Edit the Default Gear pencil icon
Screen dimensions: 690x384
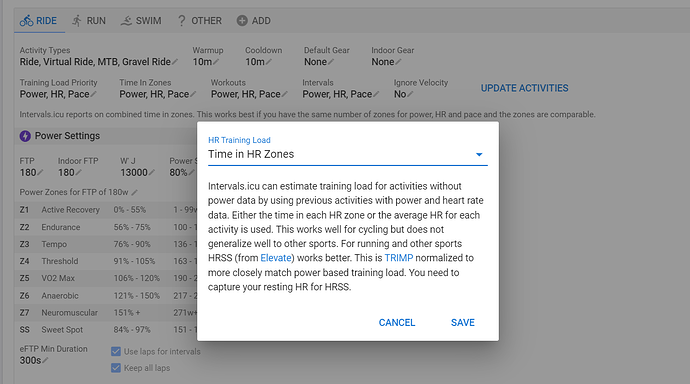(x=330, y=62)
